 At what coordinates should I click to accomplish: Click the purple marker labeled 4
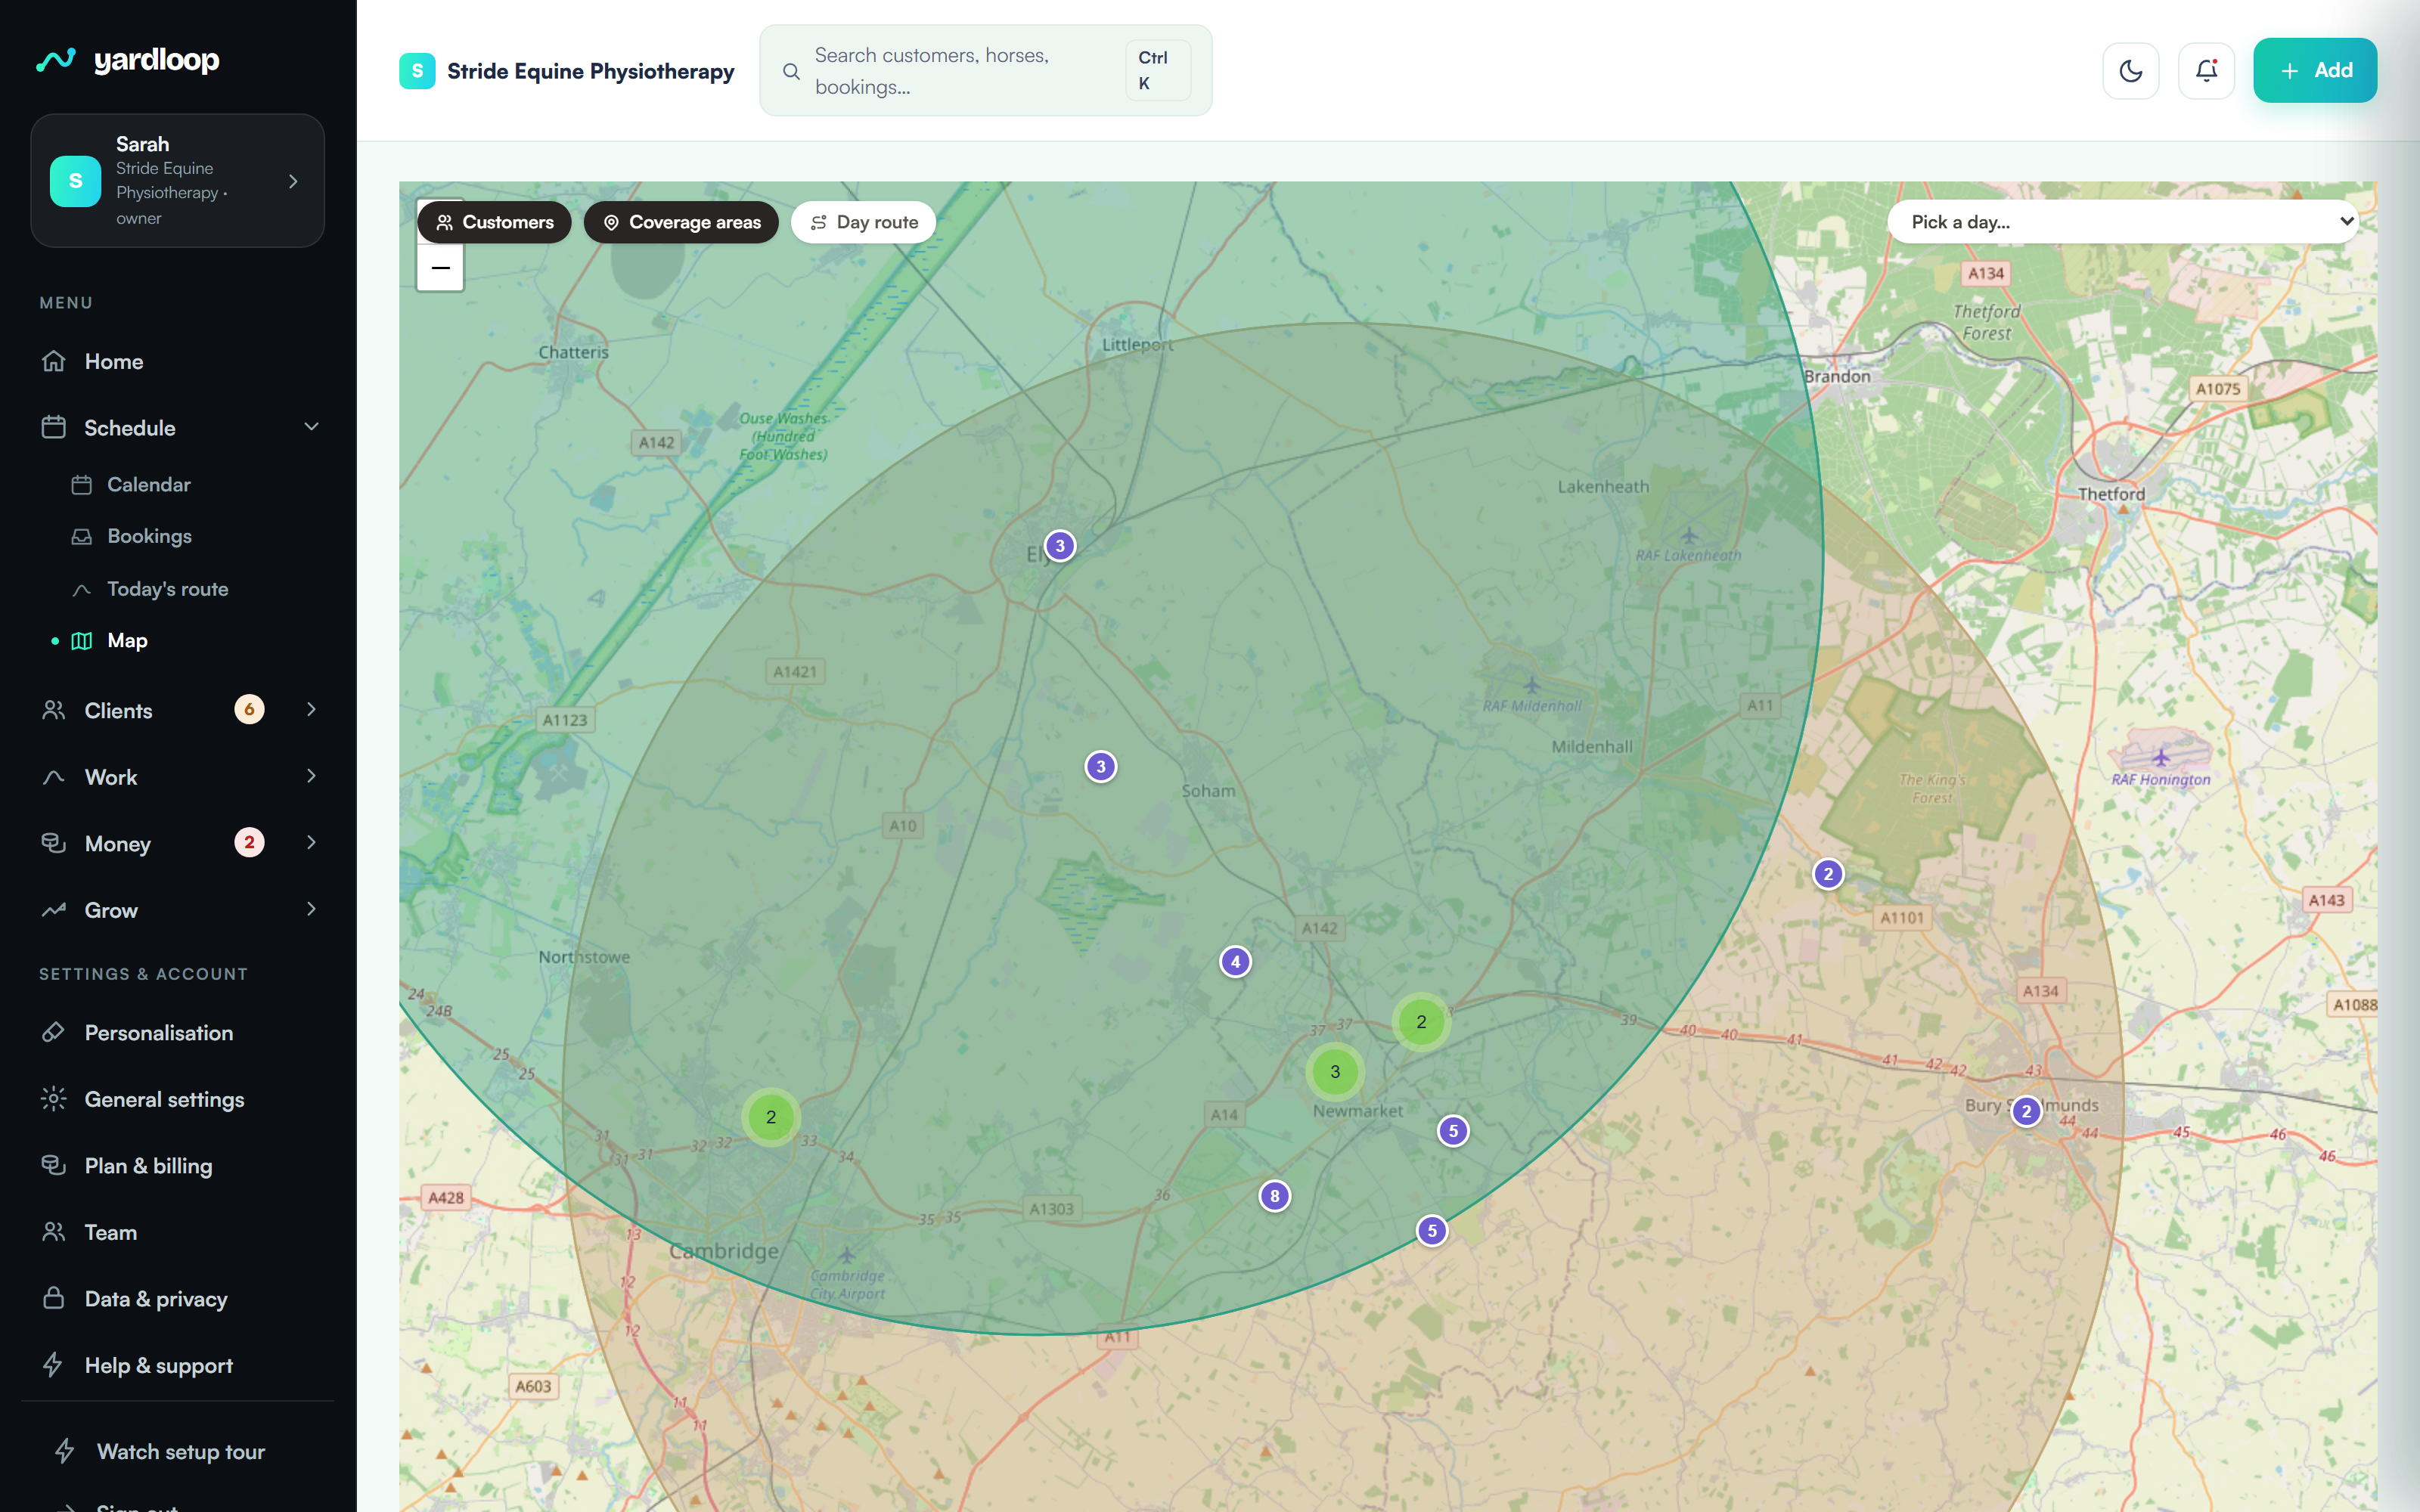tap(1236, 962)
